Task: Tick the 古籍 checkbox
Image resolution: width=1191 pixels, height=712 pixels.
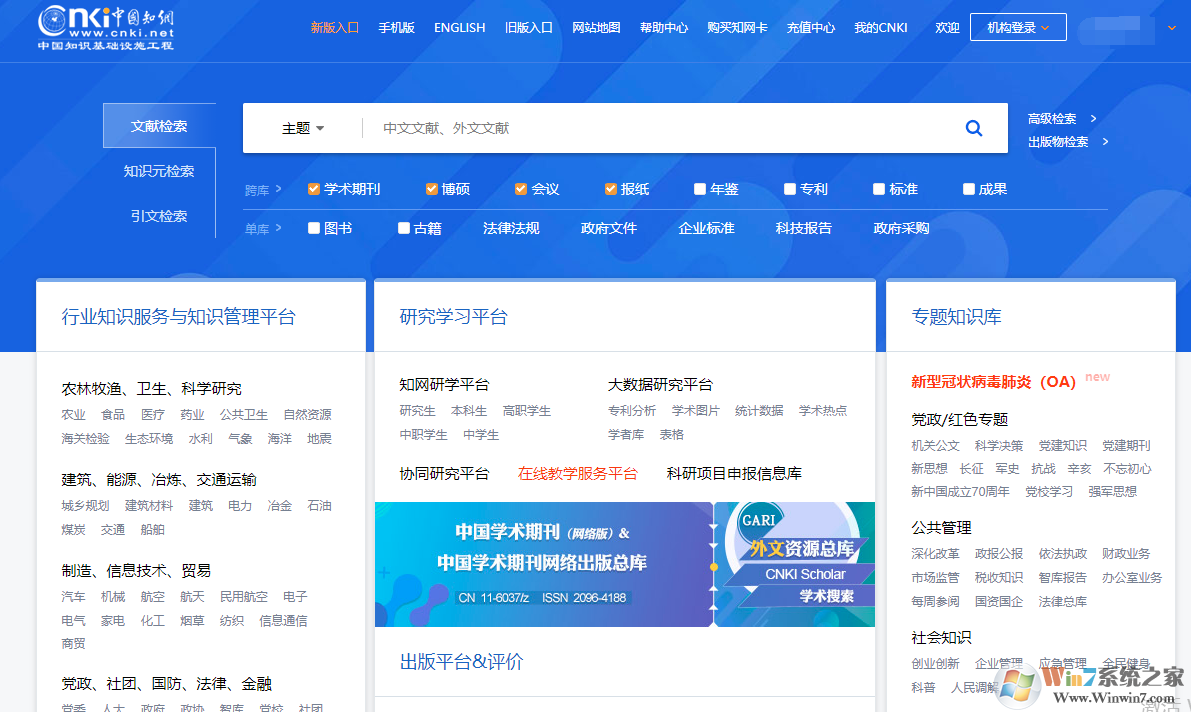Action: [403, 228]
